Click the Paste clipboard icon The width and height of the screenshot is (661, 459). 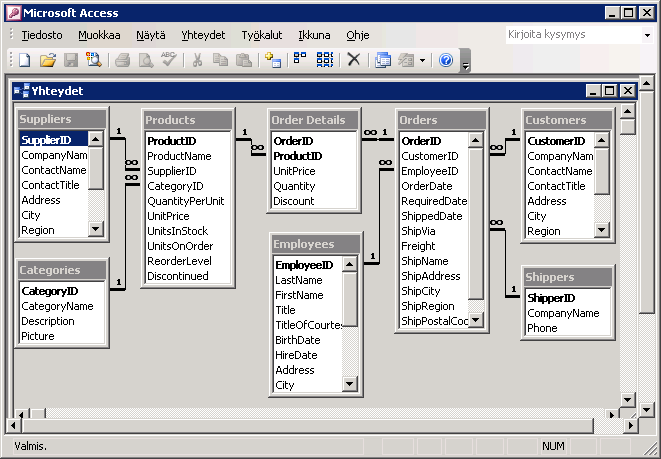point(244,60)
